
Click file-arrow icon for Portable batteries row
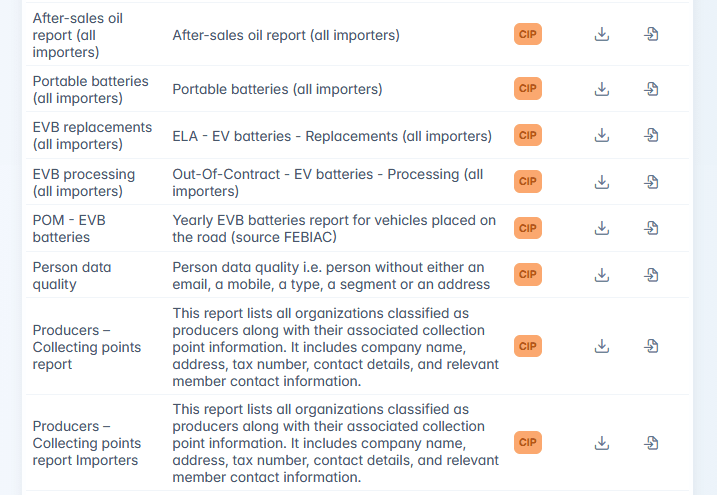(651, 89)
